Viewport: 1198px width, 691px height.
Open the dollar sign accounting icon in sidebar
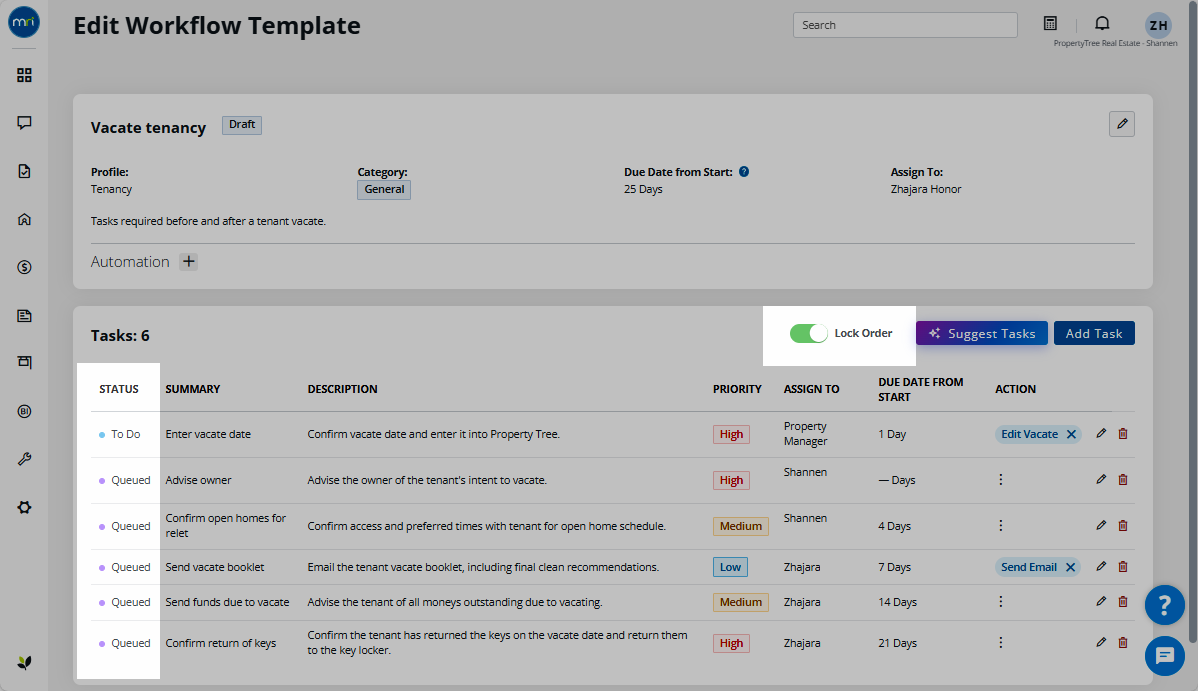[x=24, y=268]
